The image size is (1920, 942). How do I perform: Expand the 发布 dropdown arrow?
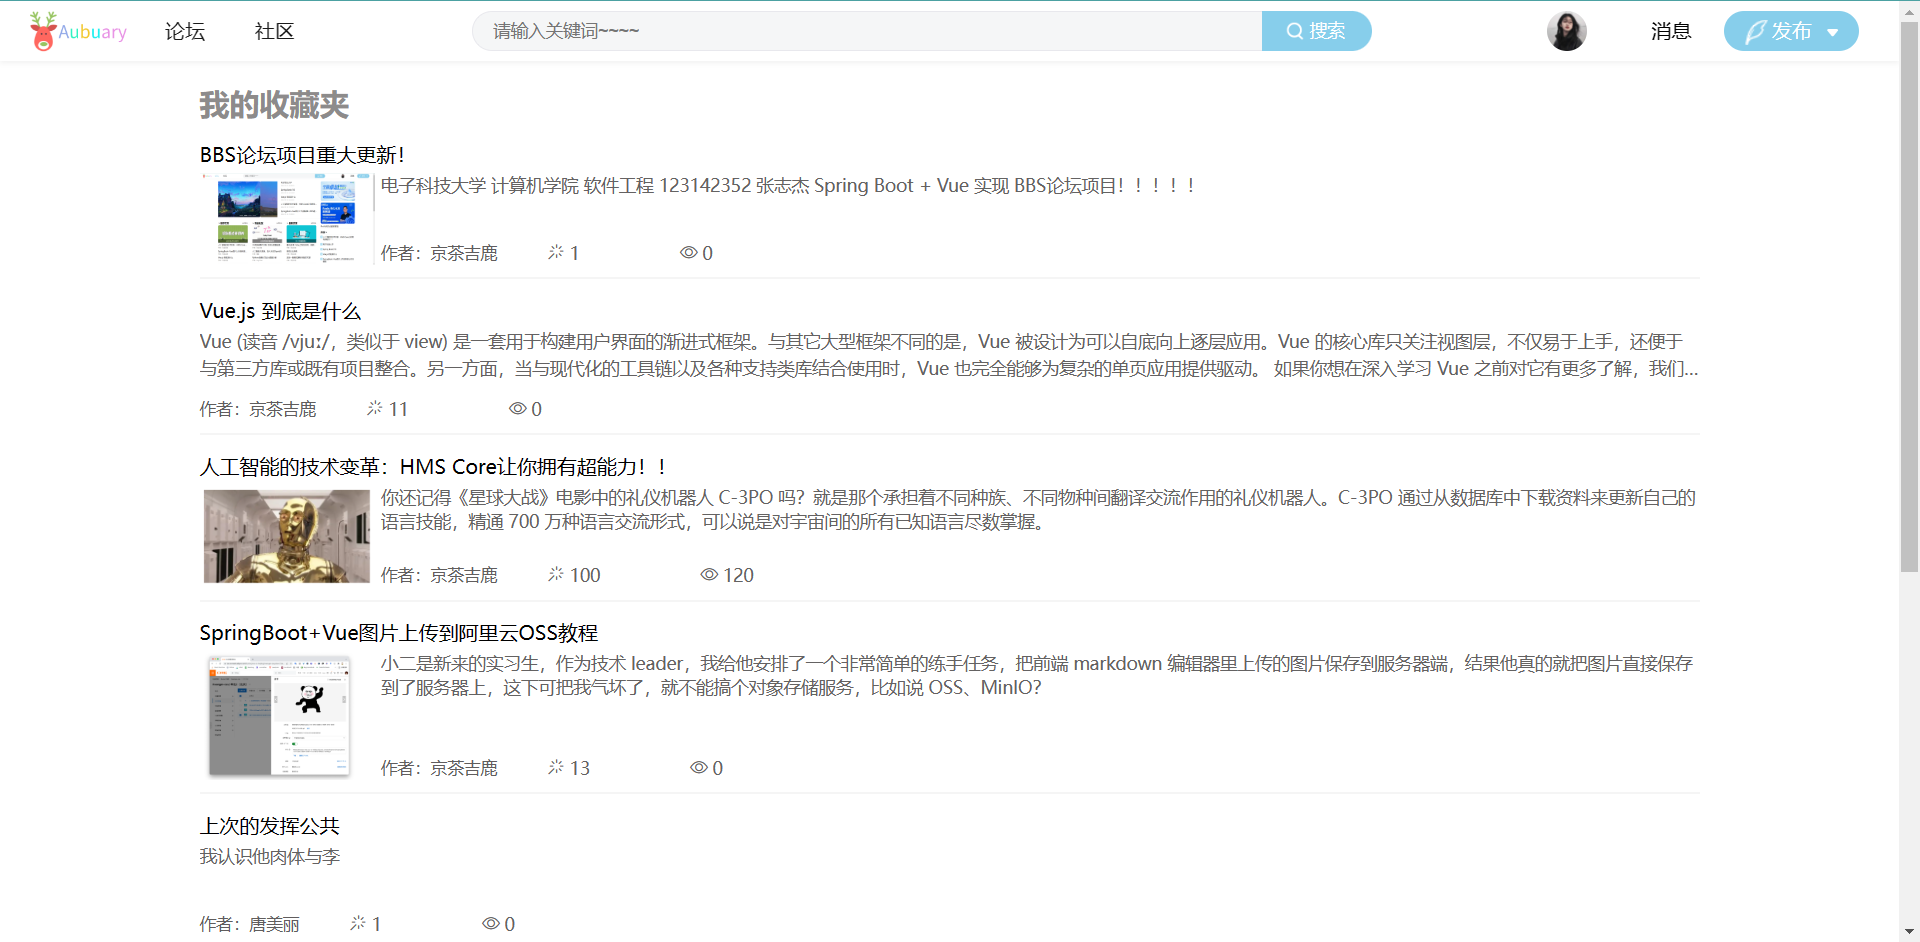click(1834, 30)
